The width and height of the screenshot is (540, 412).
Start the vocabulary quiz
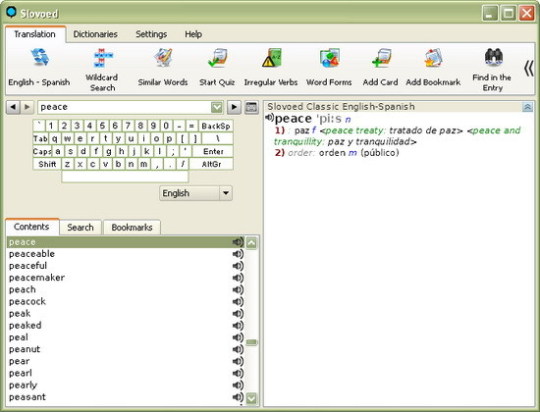pyautogui.click(x=217, y=68)
